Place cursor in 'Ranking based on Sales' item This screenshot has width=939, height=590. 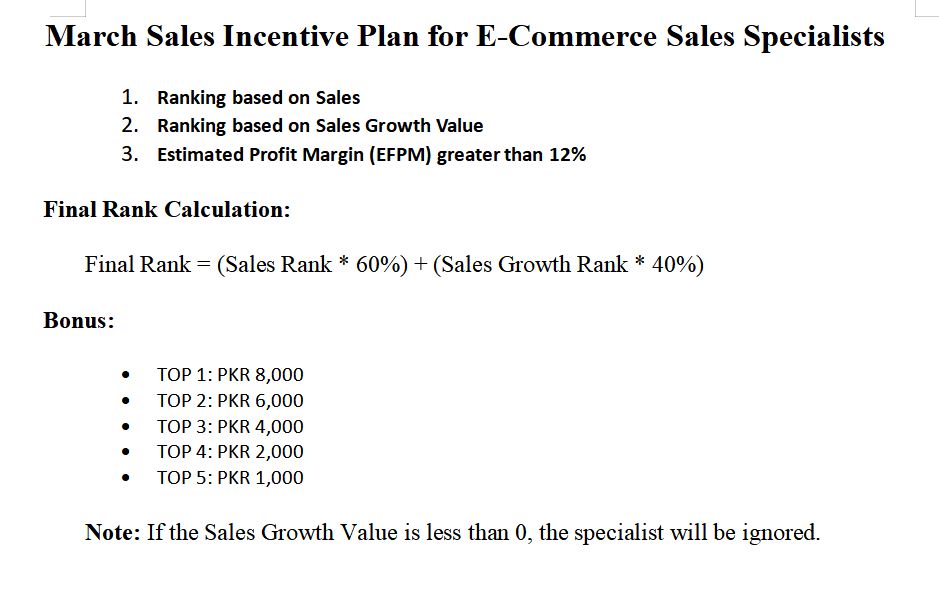coord(258,98)
